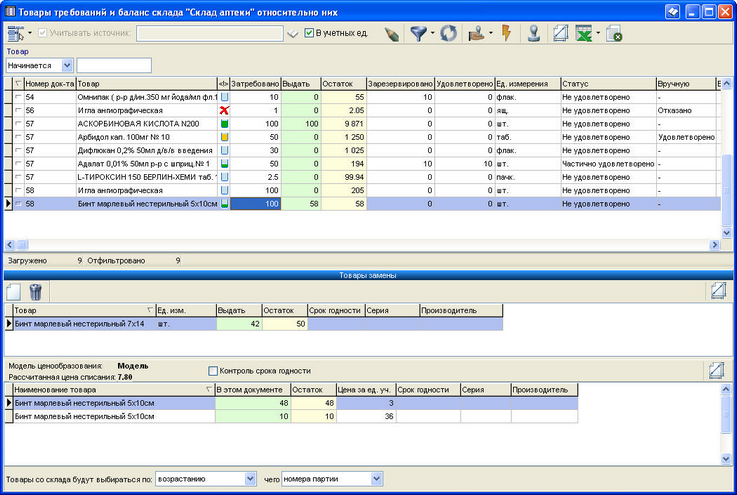Click the empty glass icon in the Дифлюкан row
Screen dimensions: 737x495
[224, 150]
